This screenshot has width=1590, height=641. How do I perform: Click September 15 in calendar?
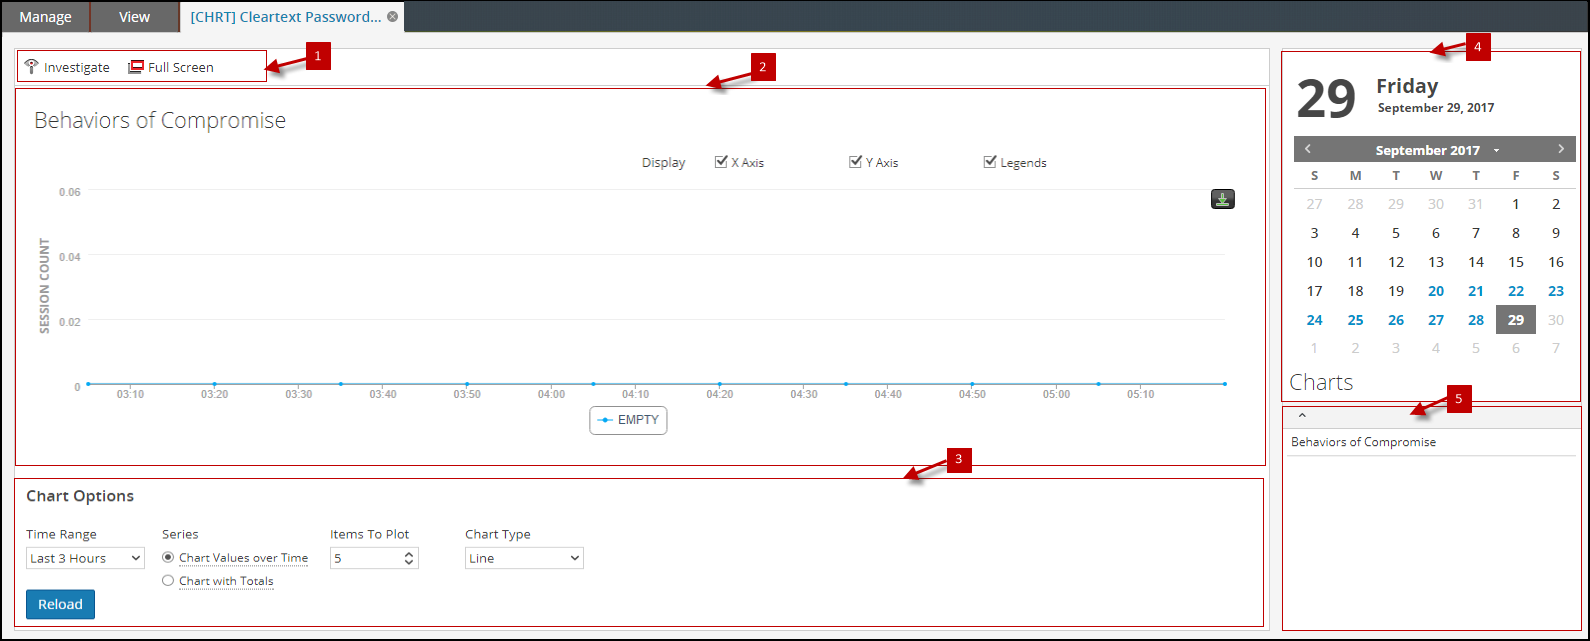pos(1516,262)
